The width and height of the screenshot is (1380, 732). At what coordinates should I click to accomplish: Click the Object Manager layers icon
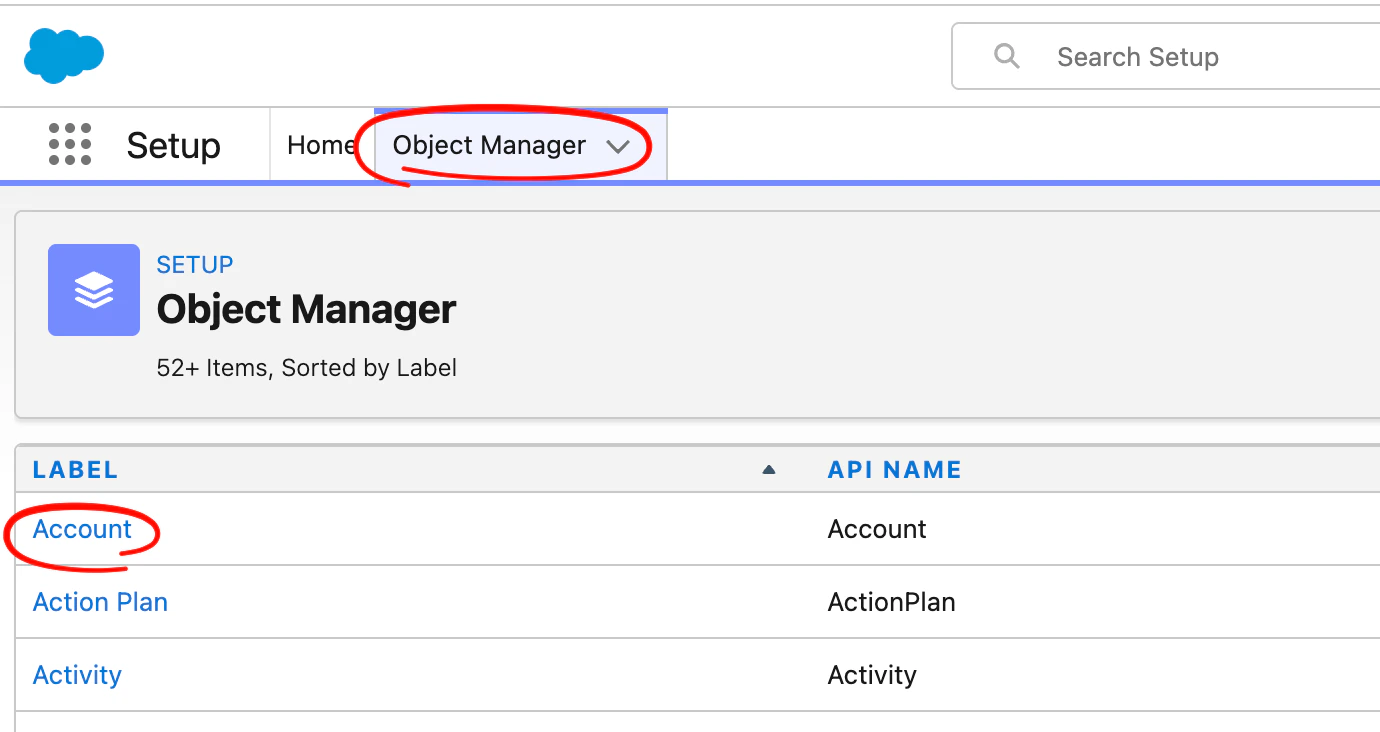click(x=94, y=290)
